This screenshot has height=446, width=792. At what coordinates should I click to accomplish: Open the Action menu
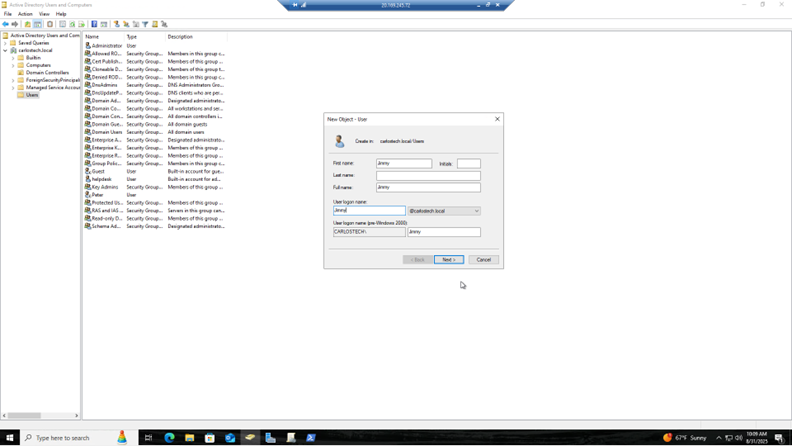click(25, 14)
